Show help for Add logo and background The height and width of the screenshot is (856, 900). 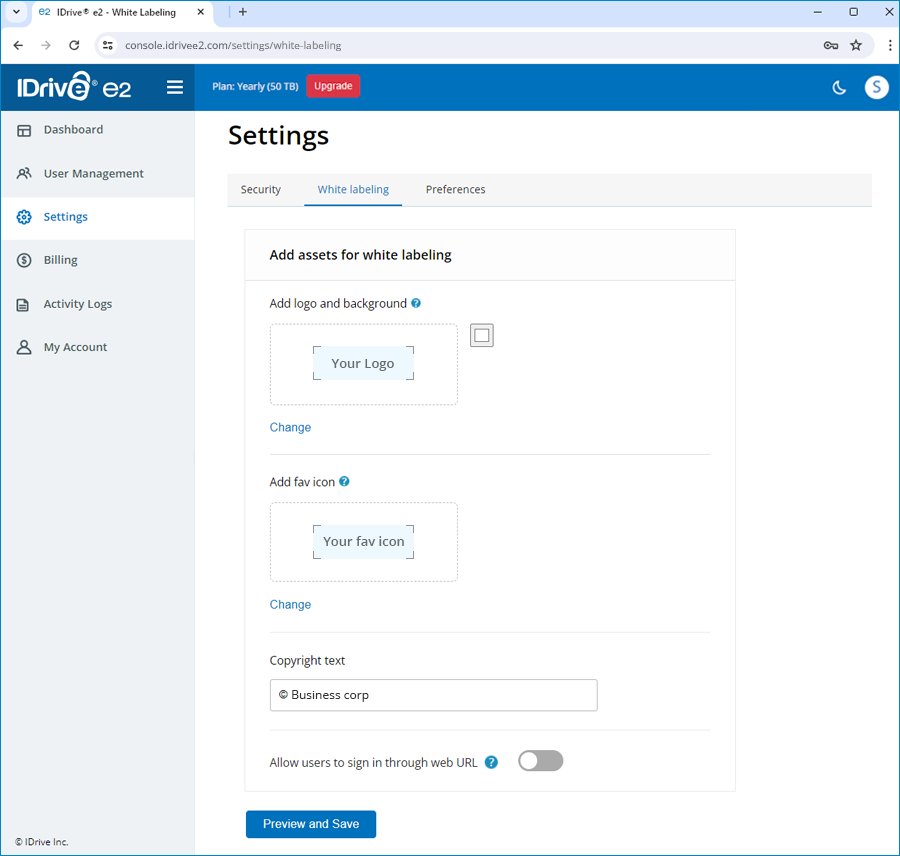[416, 303]
